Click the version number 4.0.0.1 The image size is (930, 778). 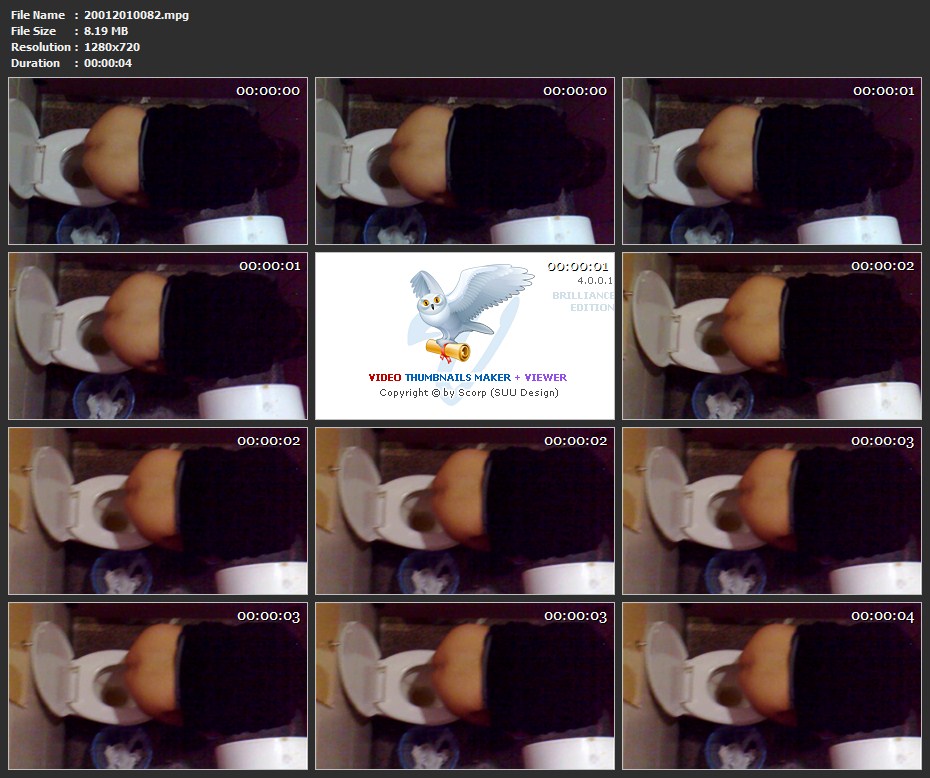(593, 281)
